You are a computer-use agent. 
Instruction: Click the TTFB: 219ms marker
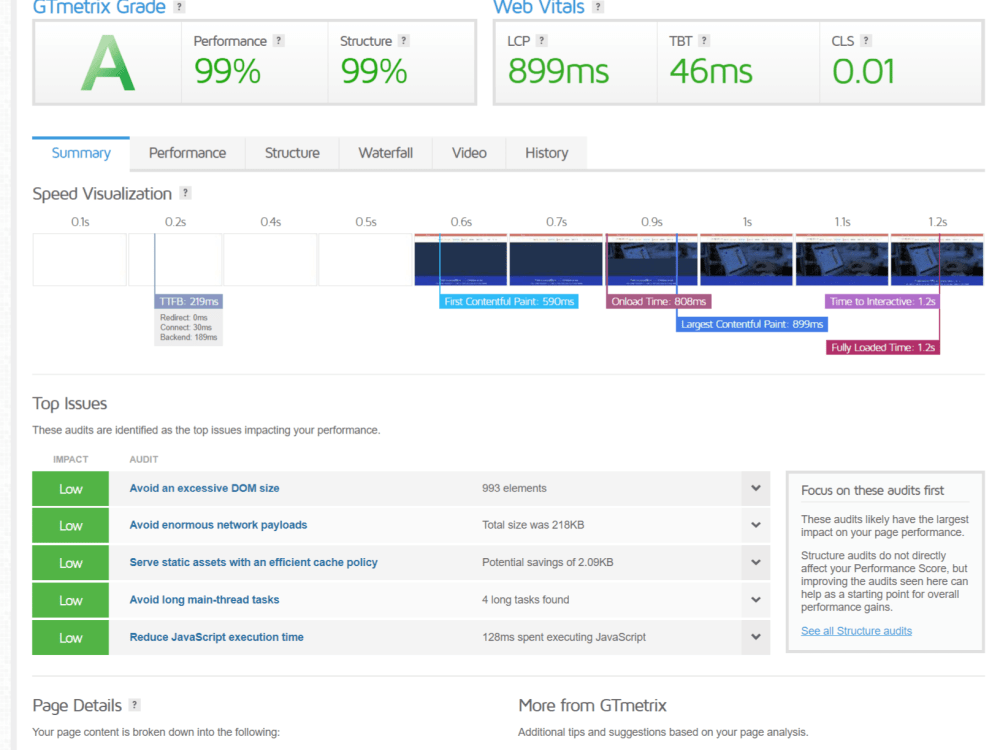pos(189,302)
